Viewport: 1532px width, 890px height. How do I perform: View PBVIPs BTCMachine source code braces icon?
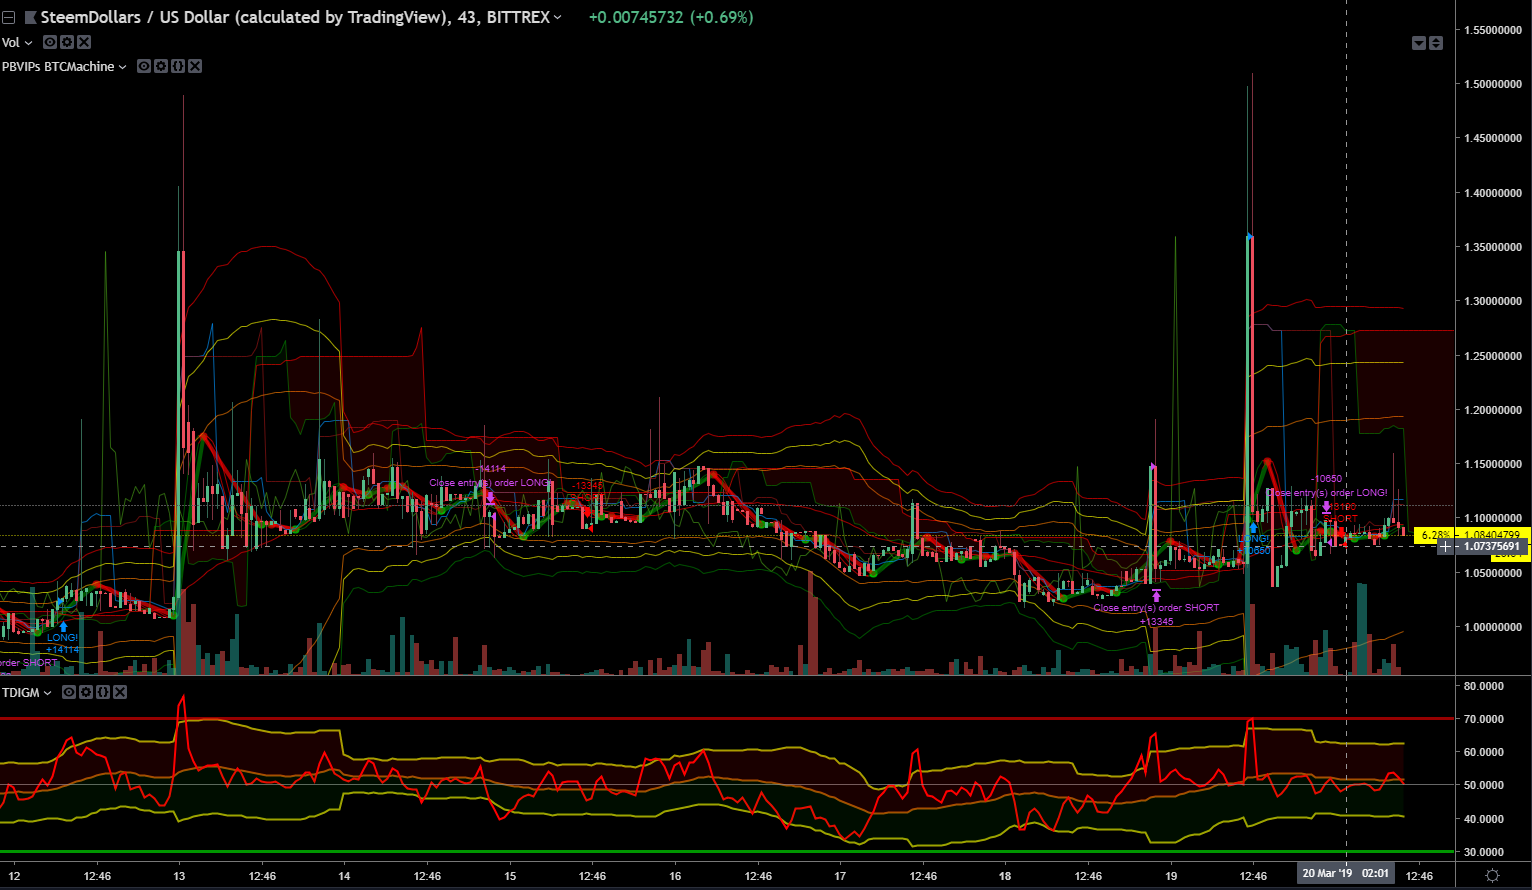click(178, 66)
